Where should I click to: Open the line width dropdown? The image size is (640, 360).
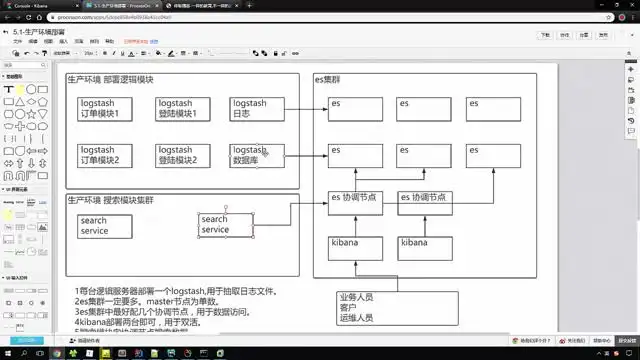click(184, 53)
